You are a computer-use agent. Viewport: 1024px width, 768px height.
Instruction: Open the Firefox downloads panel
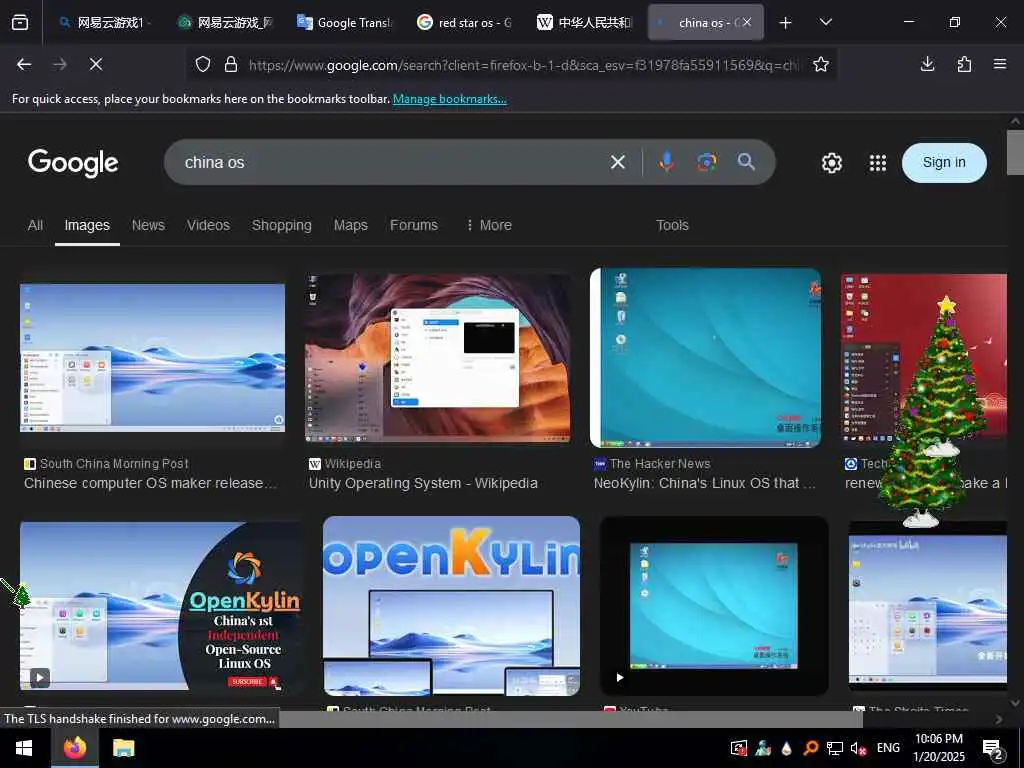(927, 64)
